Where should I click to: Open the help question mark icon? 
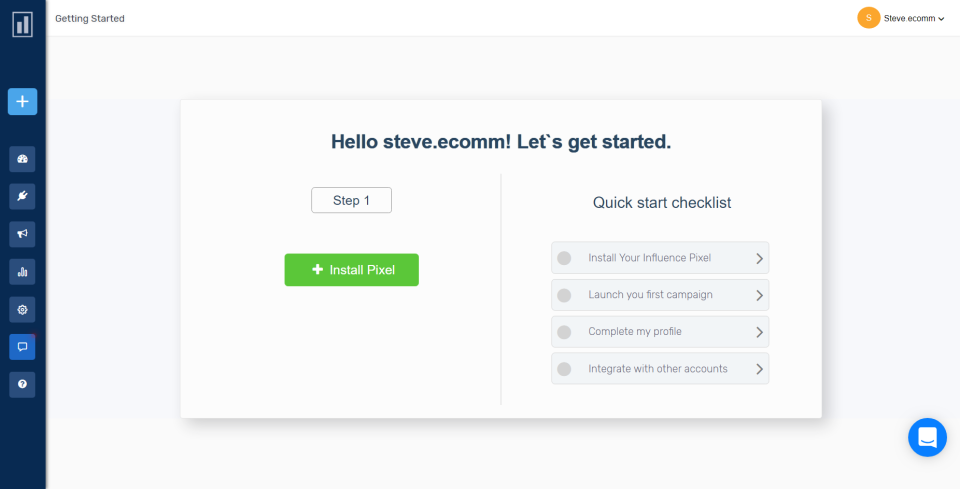pyautogui.click(x=22, y=384)
